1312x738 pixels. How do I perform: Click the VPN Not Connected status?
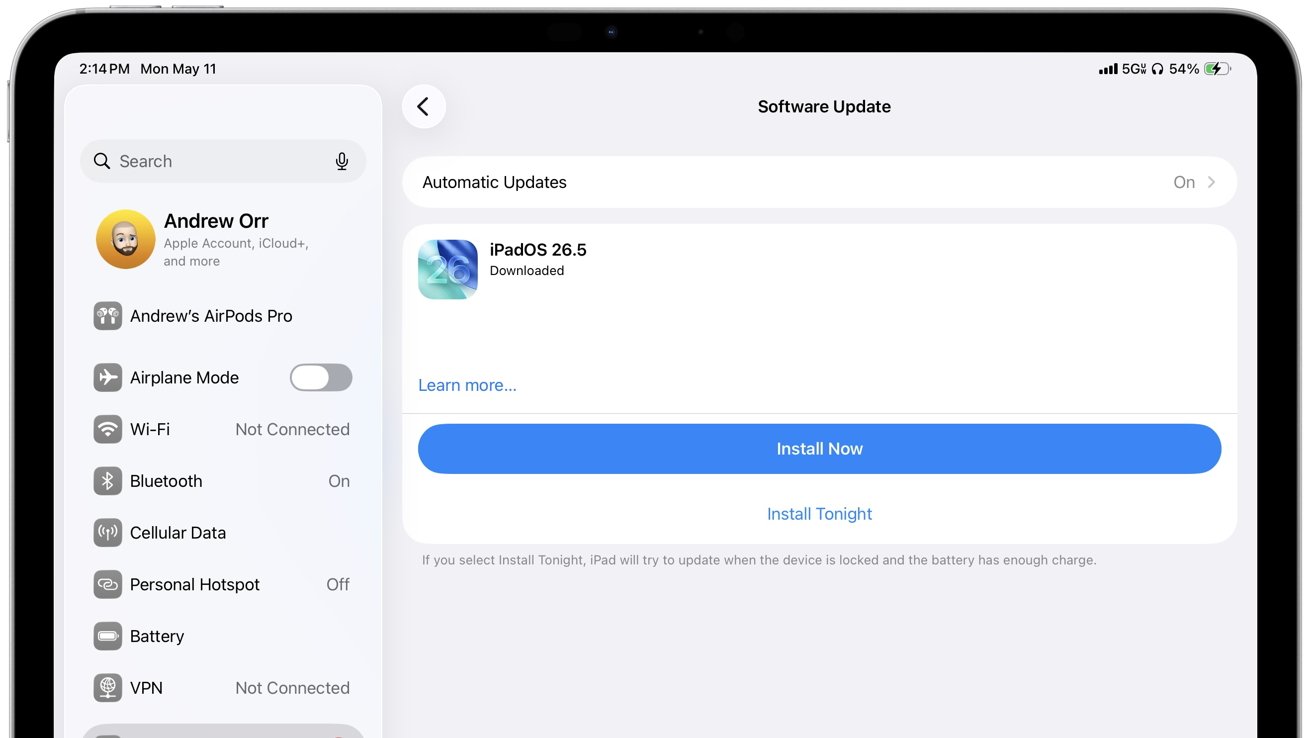click(x=292, y=688)
